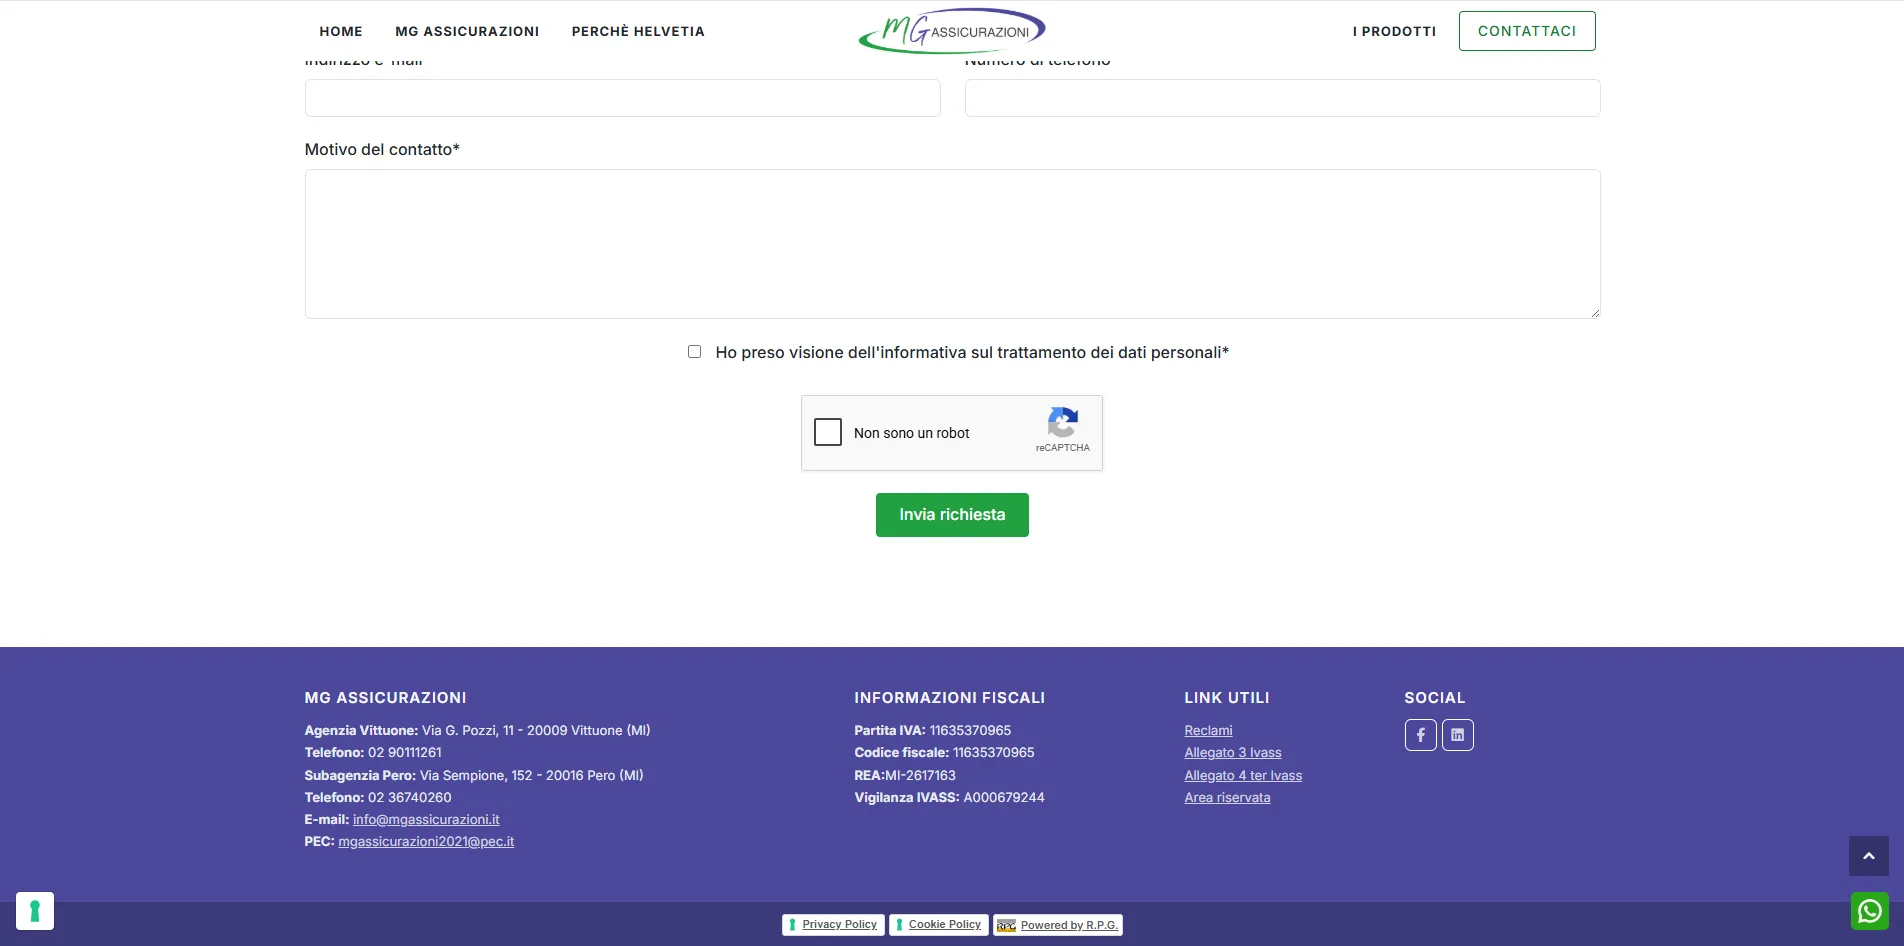The height and width of the screenshot is (946, 1904).
Task: Tick the Non sono un robot checkbox
Action: click(828, 432)
